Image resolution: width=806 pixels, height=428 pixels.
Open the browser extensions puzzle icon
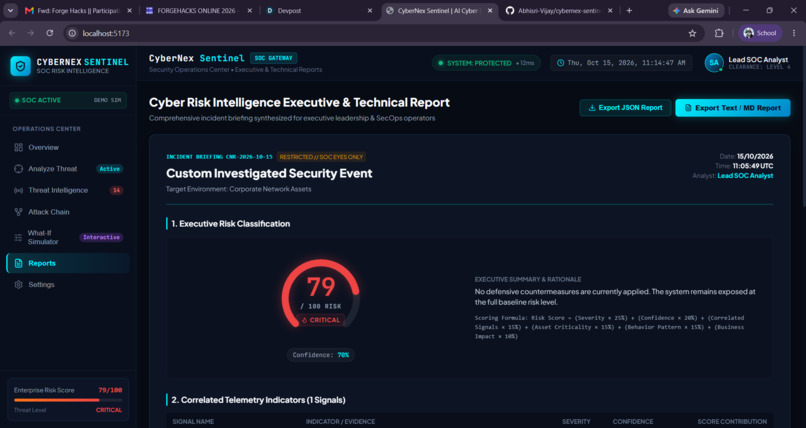[719, 33]
